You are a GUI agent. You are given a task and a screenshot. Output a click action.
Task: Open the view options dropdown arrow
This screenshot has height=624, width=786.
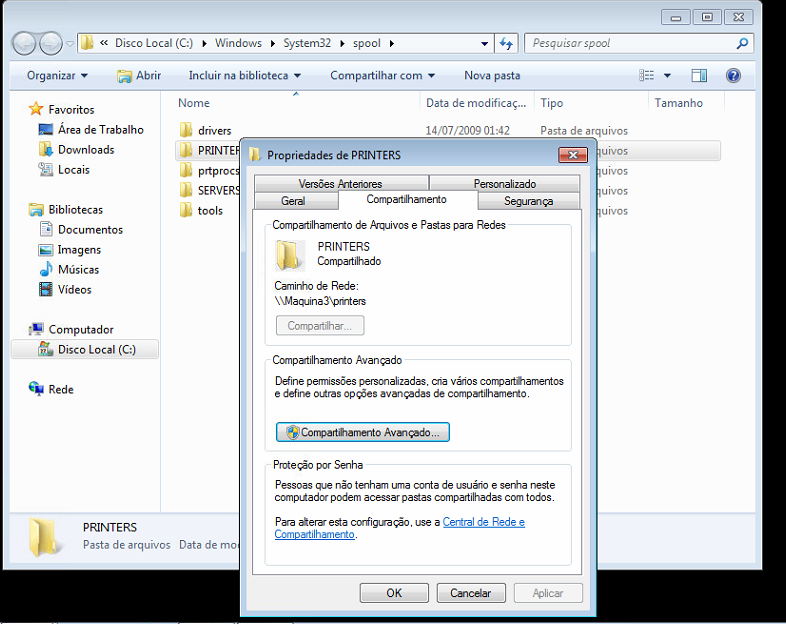tap(667, 76)
